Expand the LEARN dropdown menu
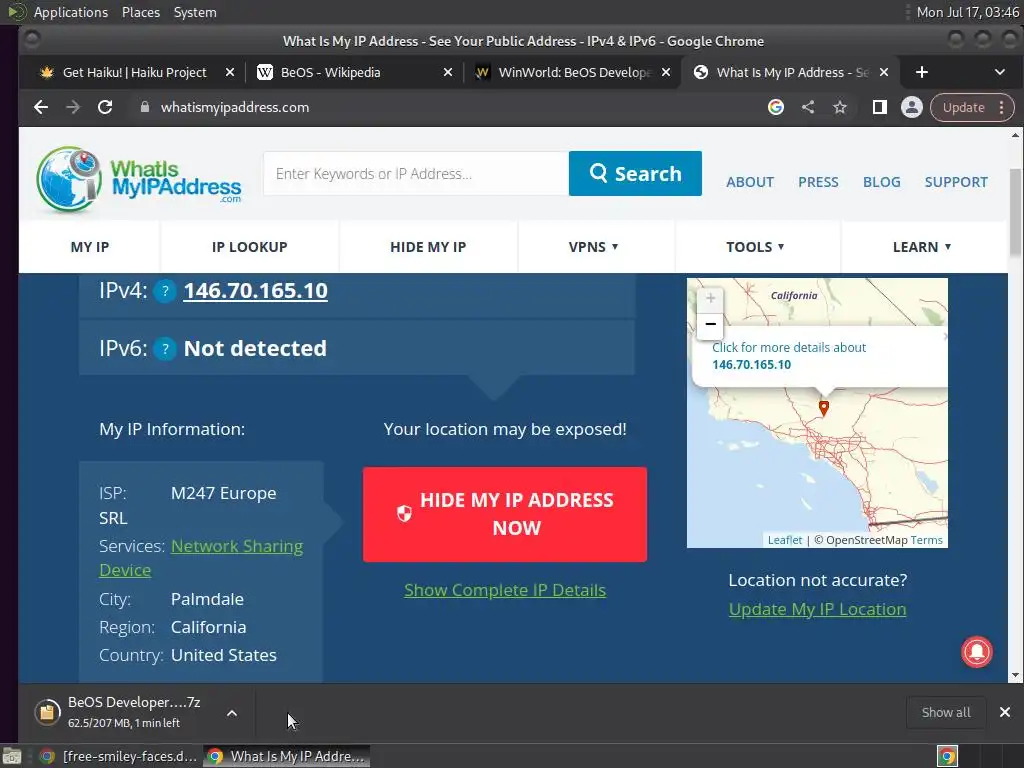1024x768 pixels. point(921,247)
